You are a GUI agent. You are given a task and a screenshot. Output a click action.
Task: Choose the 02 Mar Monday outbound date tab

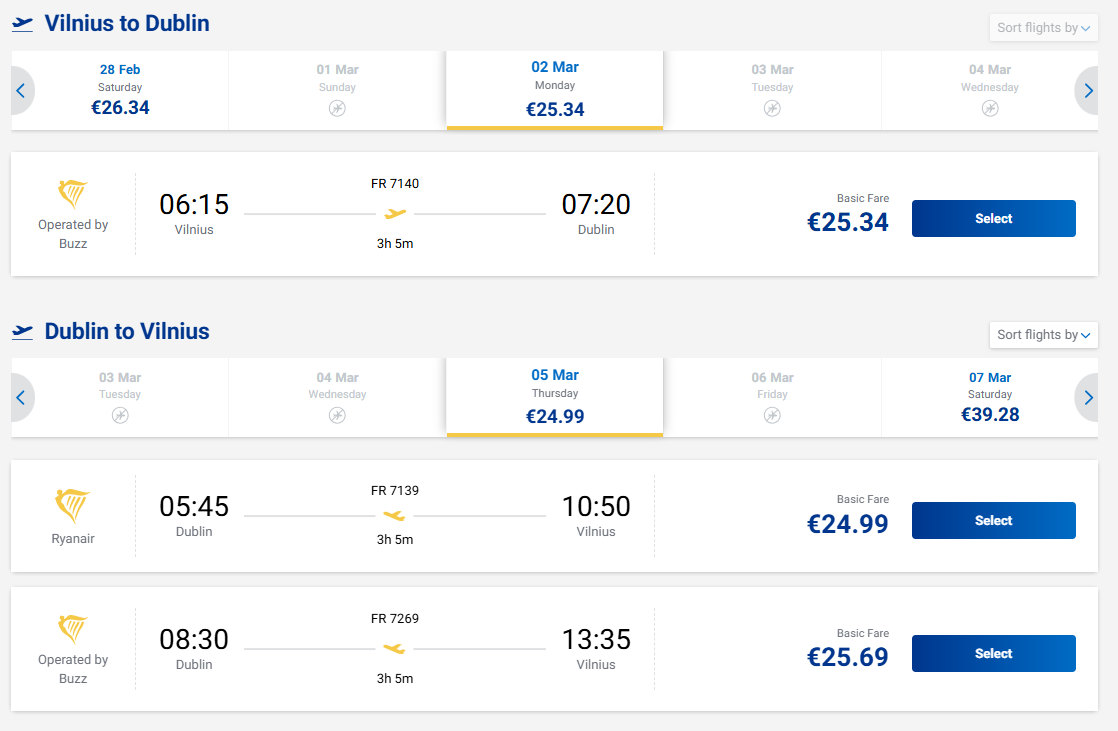tap(555, 90)
